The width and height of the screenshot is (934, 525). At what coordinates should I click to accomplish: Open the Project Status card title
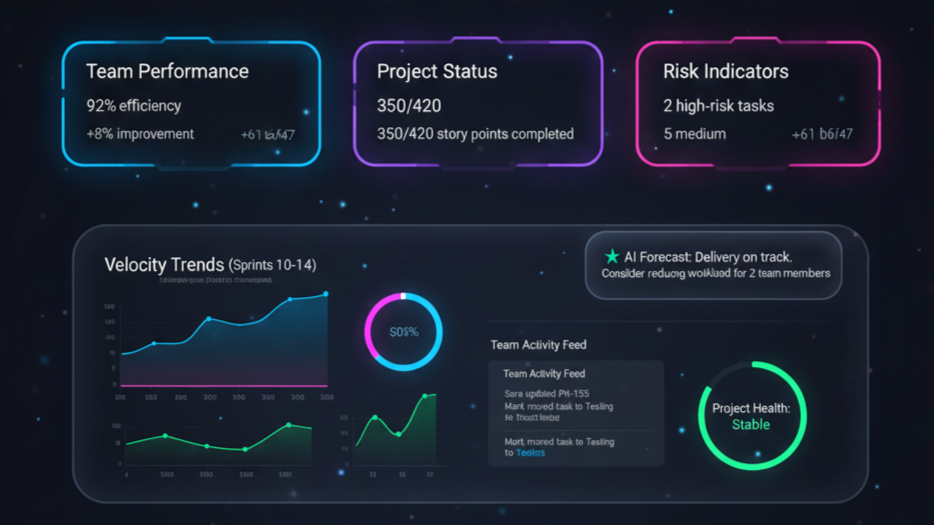[x=437, y=72]
